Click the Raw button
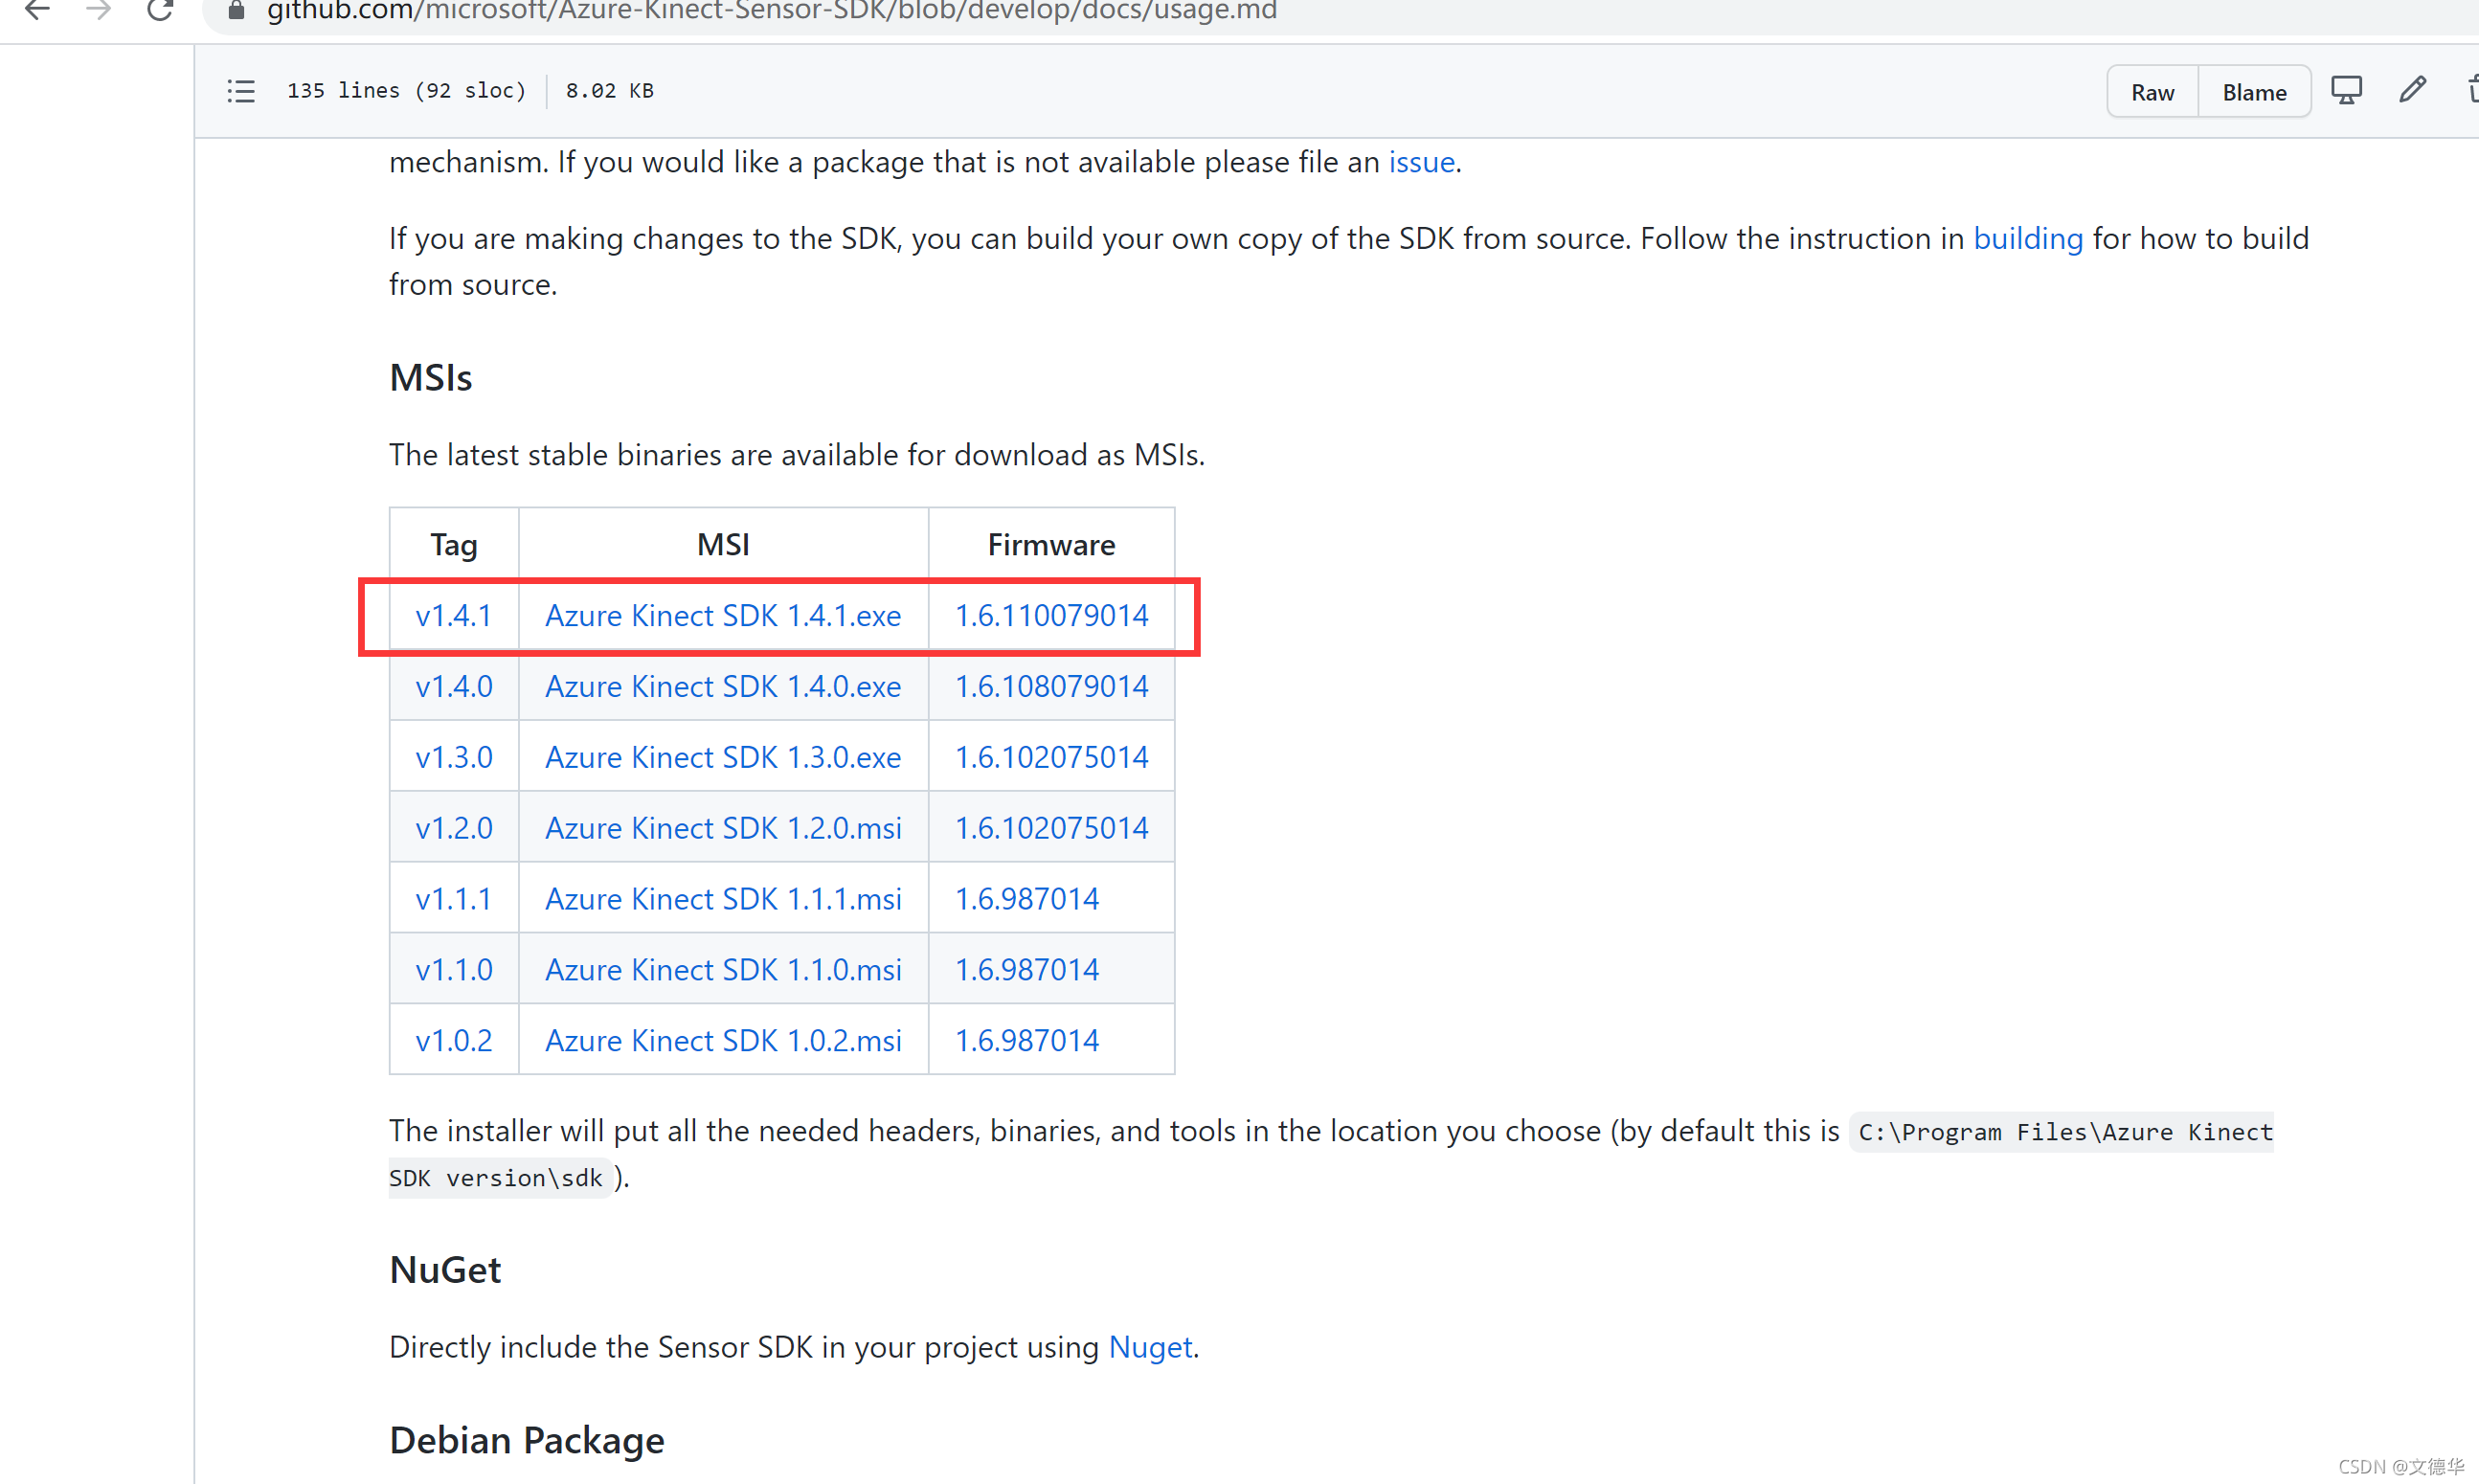Viewport: 2479px width, 1484px height. 2152,92
